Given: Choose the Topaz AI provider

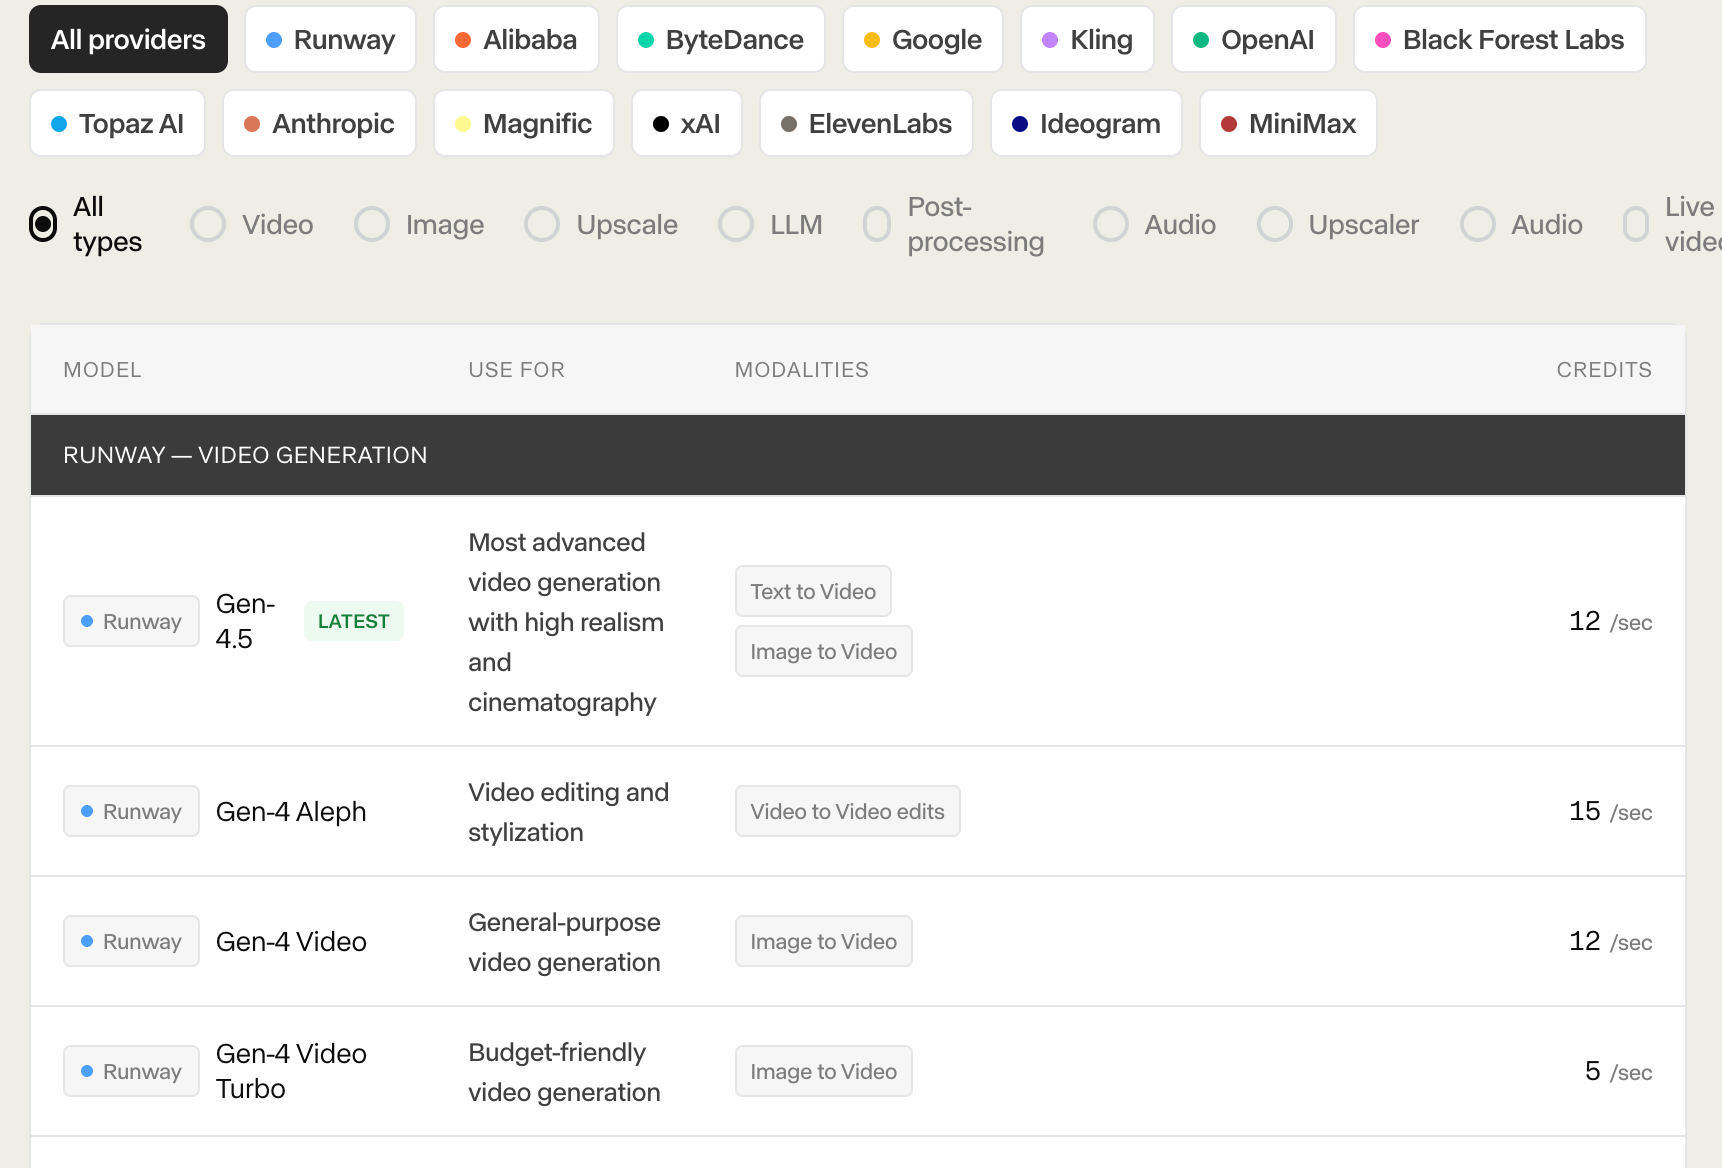Looking at the screenshot, I should tap(117, 124).
